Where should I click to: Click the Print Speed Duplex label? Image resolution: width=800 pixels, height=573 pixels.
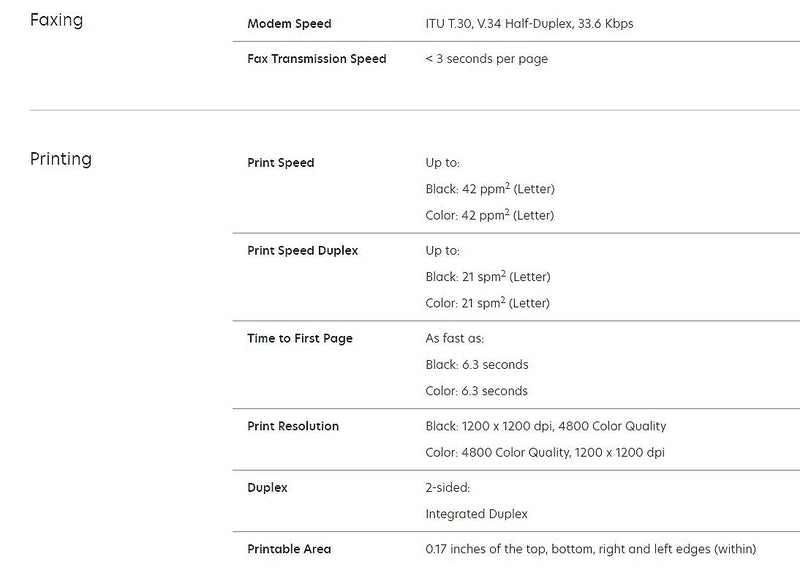[x=302, y=251]
